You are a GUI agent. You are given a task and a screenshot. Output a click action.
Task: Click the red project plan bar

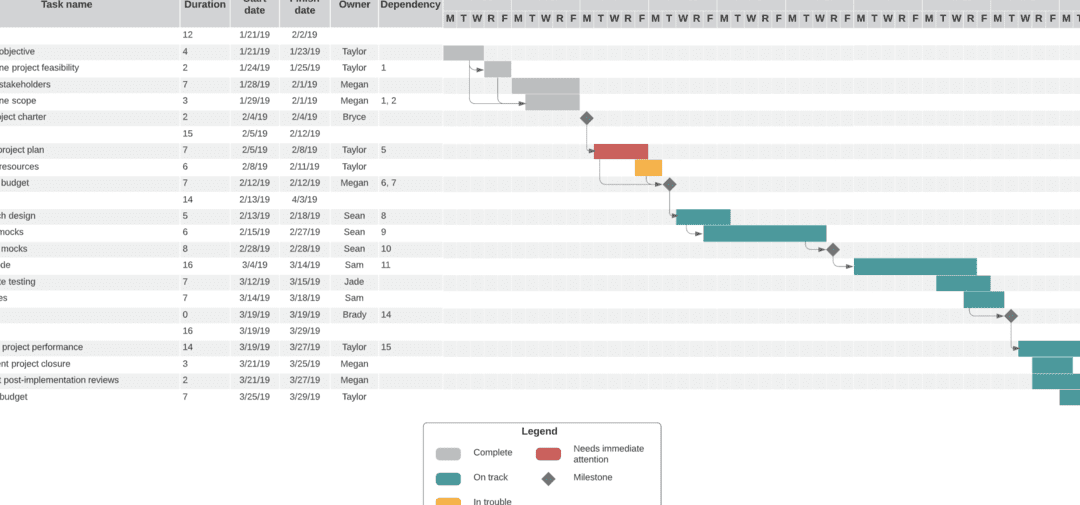point(621,151)
